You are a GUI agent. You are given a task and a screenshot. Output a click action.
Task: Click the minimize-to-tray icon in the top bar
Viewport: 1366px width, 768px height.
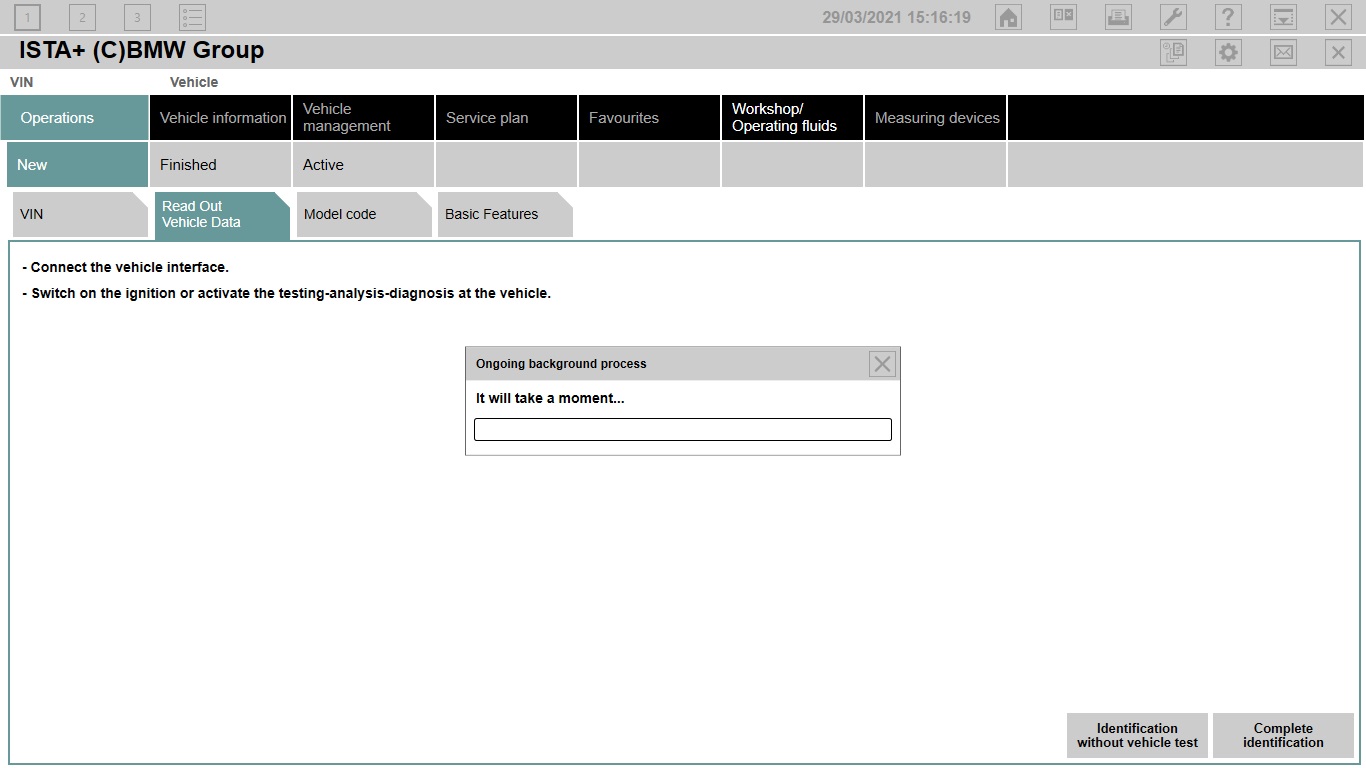click(x=1283, y=17)
